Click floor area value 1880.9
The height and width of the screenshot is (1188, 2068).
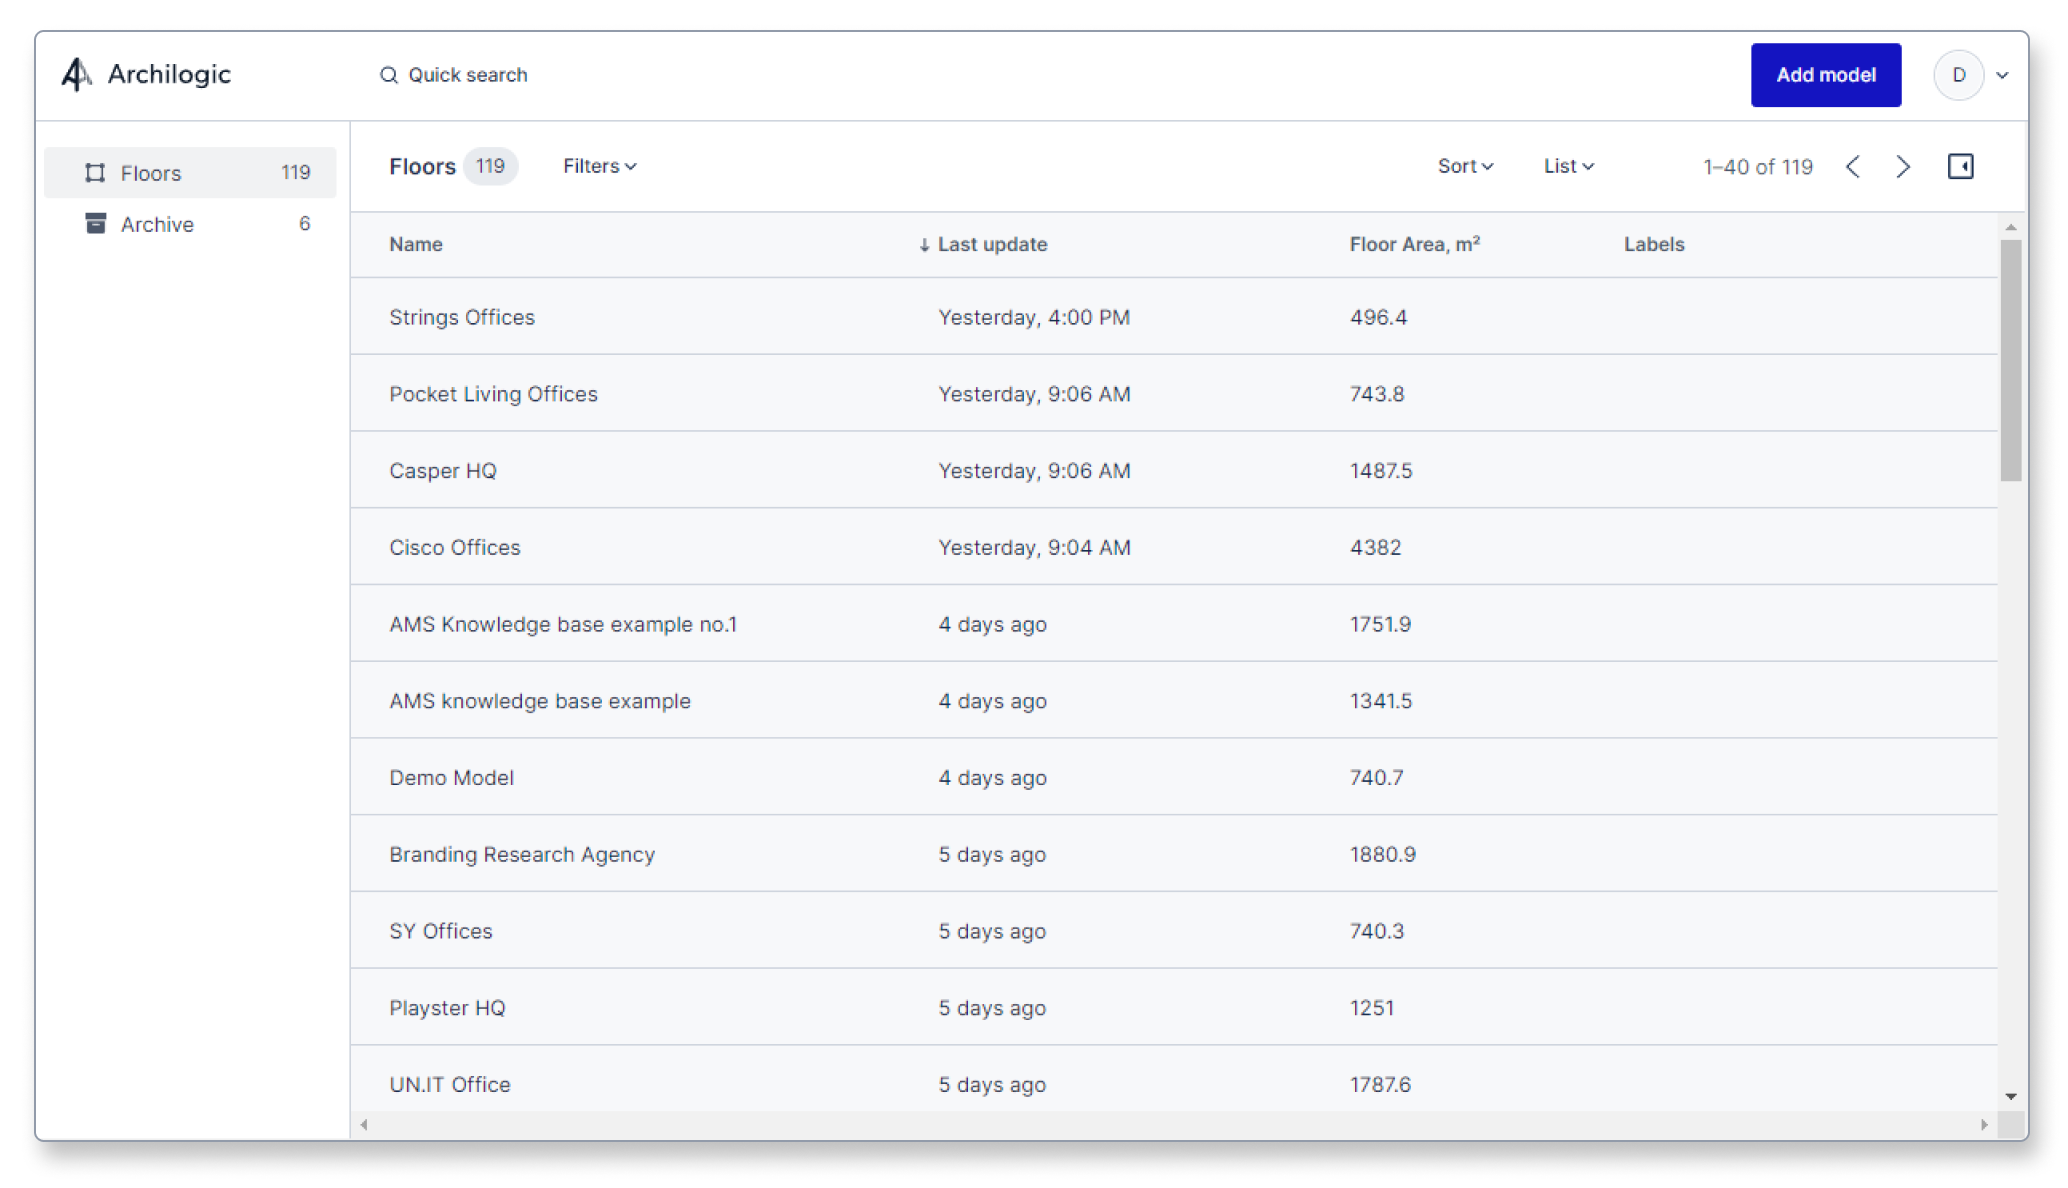pyautogui.click(x=1382, y=854)
